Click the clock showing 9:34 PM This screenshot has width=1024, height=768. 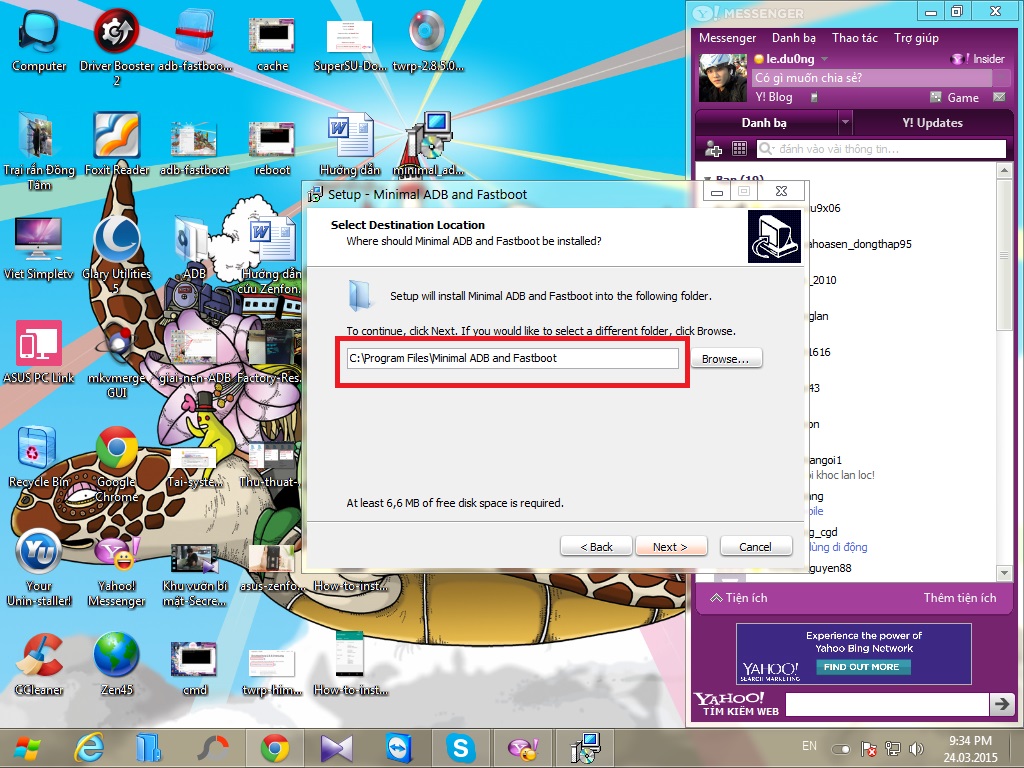tap(970, 741)
